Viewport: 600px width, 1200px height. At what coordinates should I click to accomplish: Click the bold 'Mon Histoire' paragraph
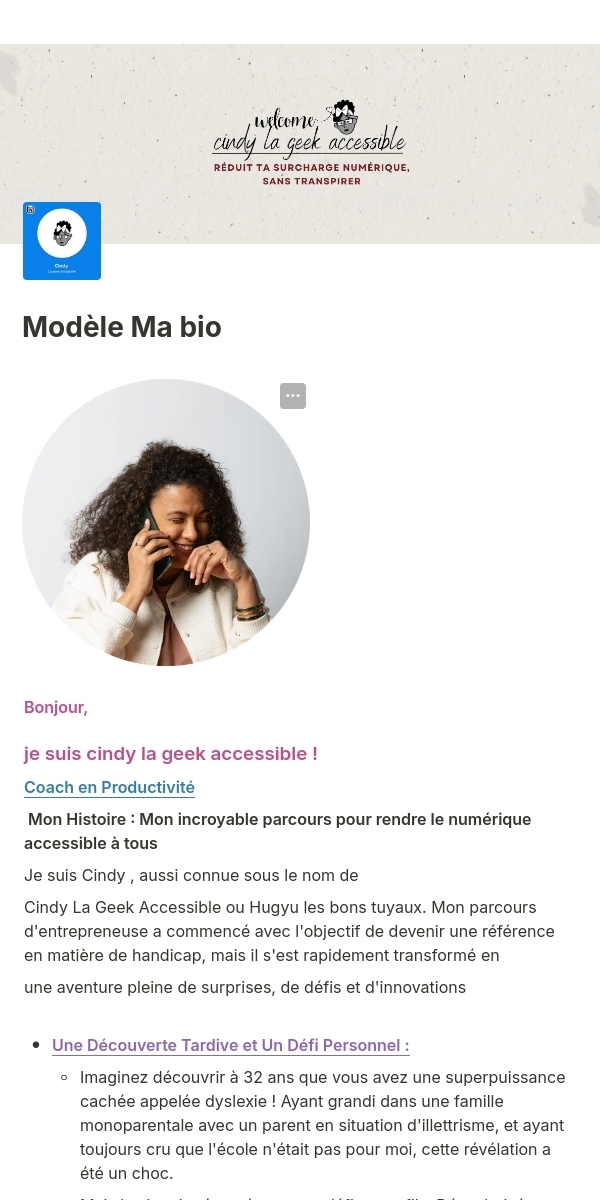(x=280, y=831)
